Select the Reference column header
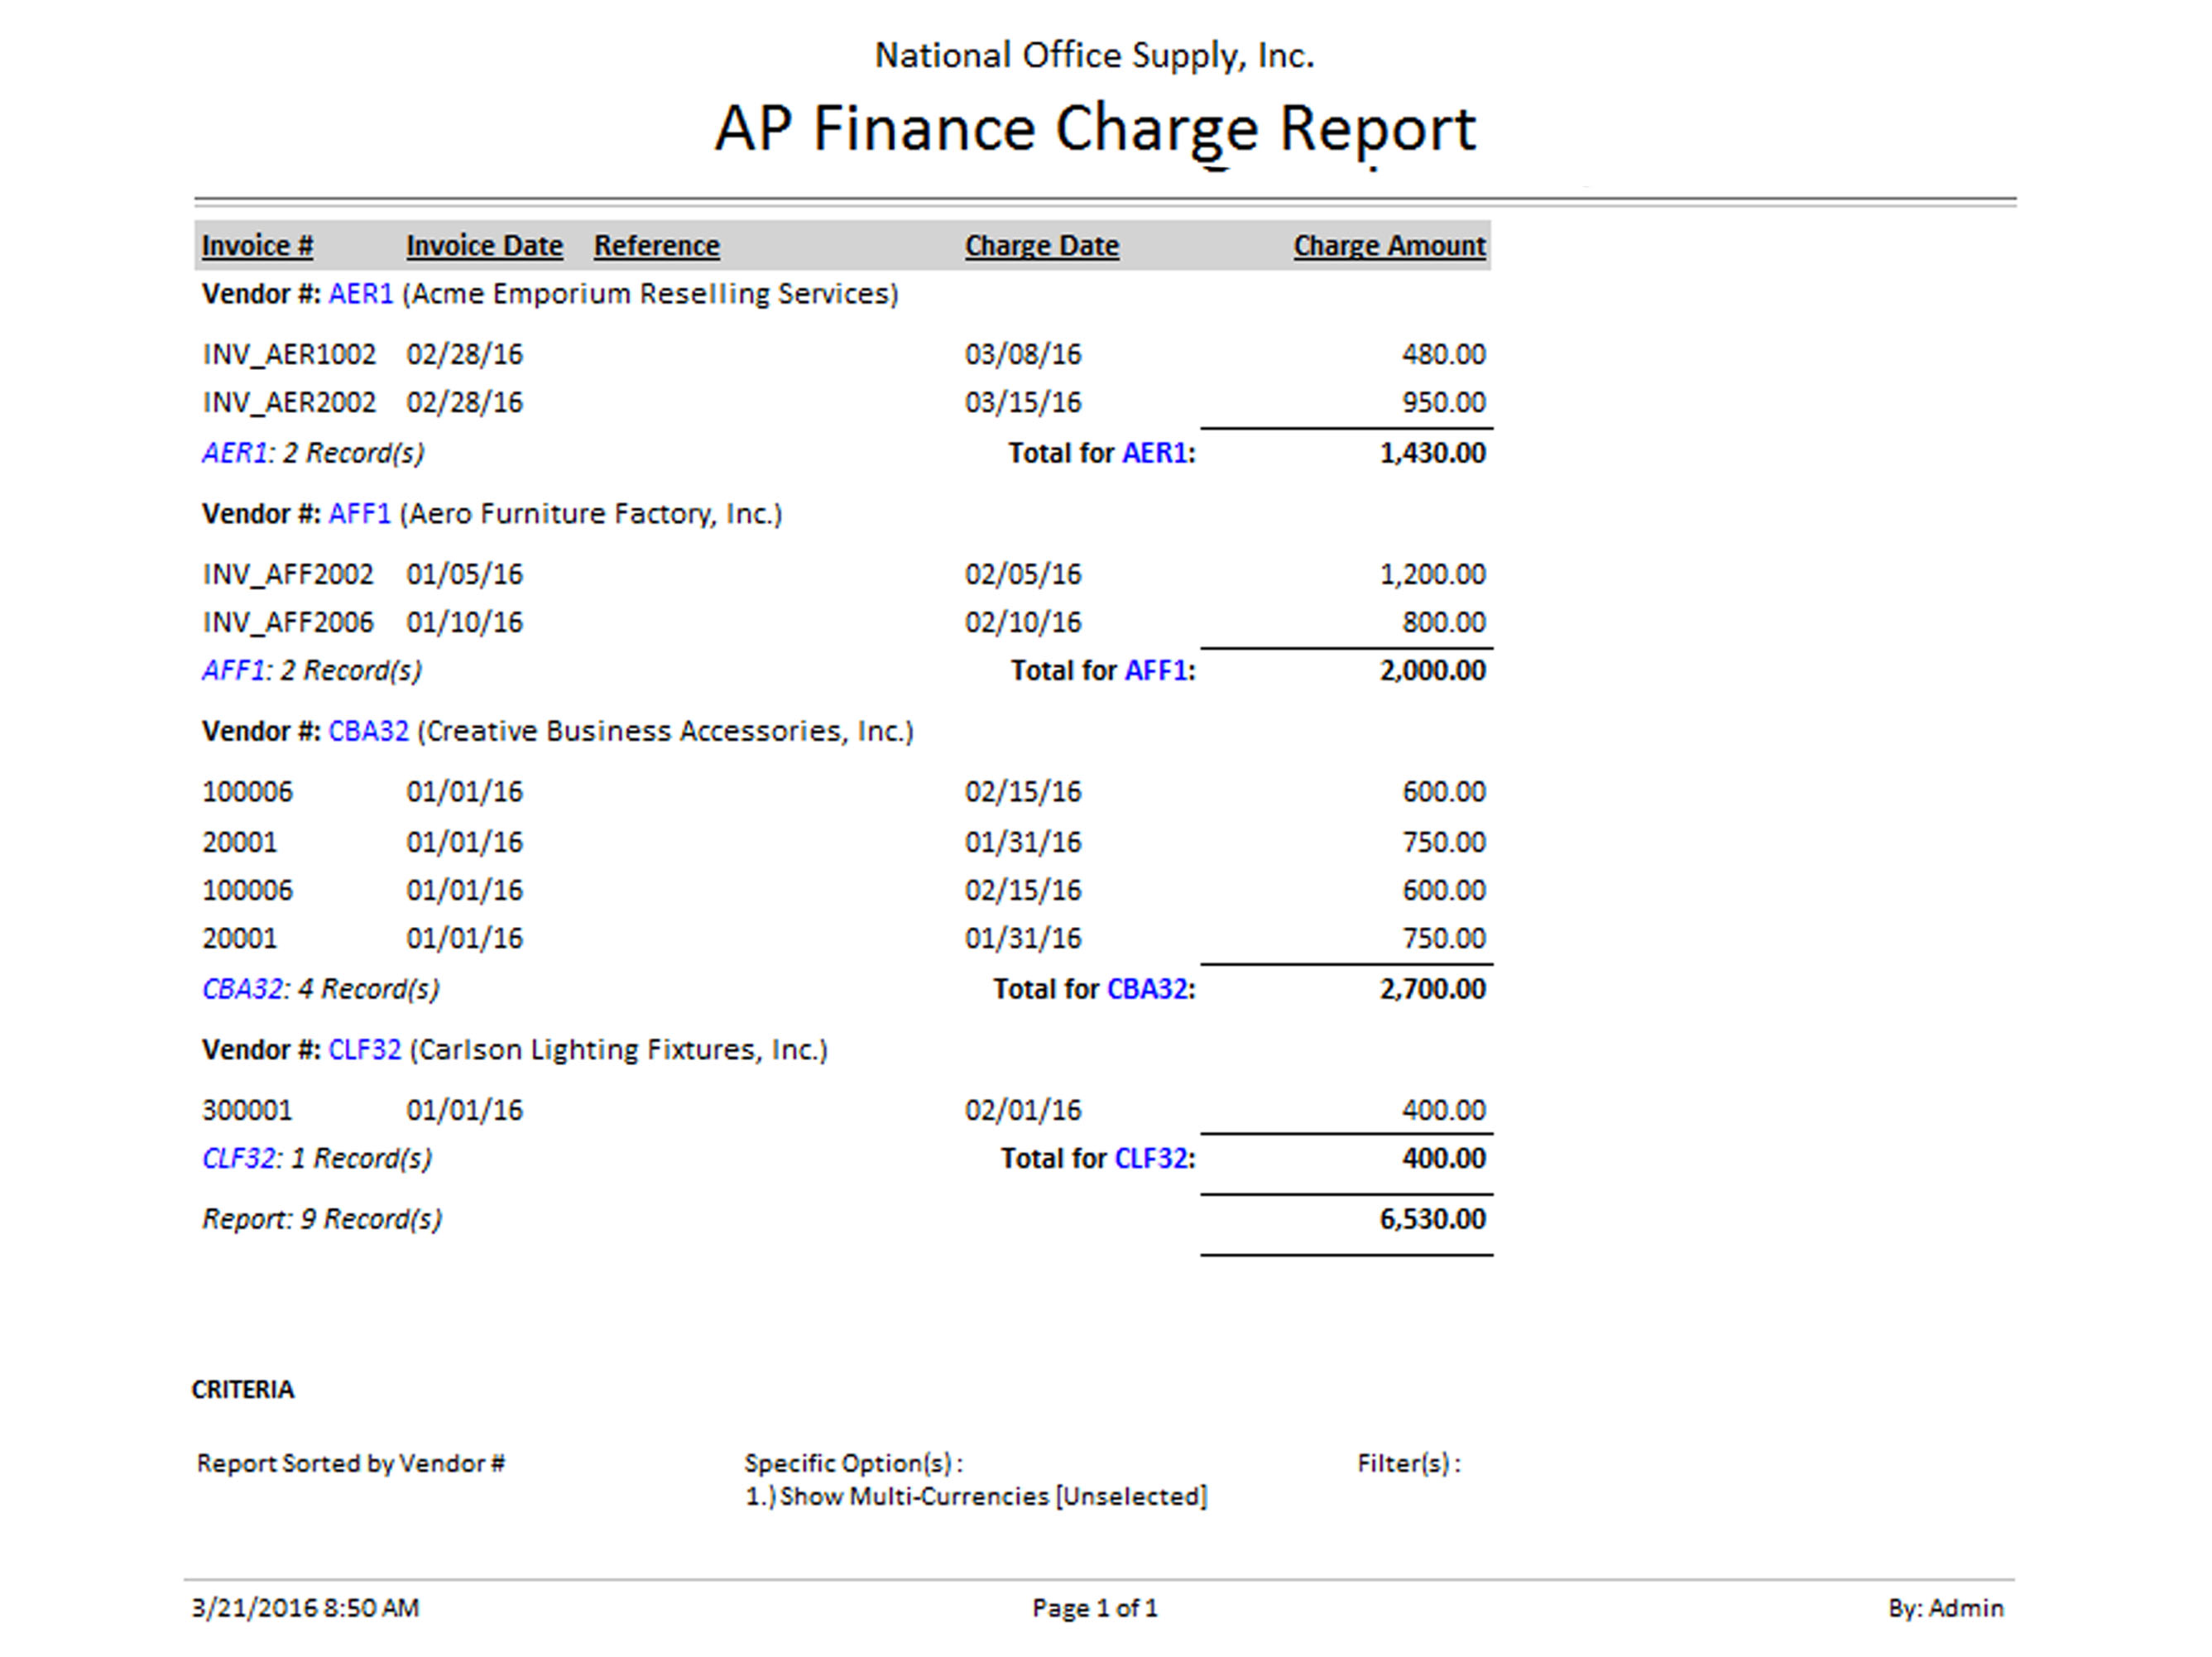 point(656,246)
